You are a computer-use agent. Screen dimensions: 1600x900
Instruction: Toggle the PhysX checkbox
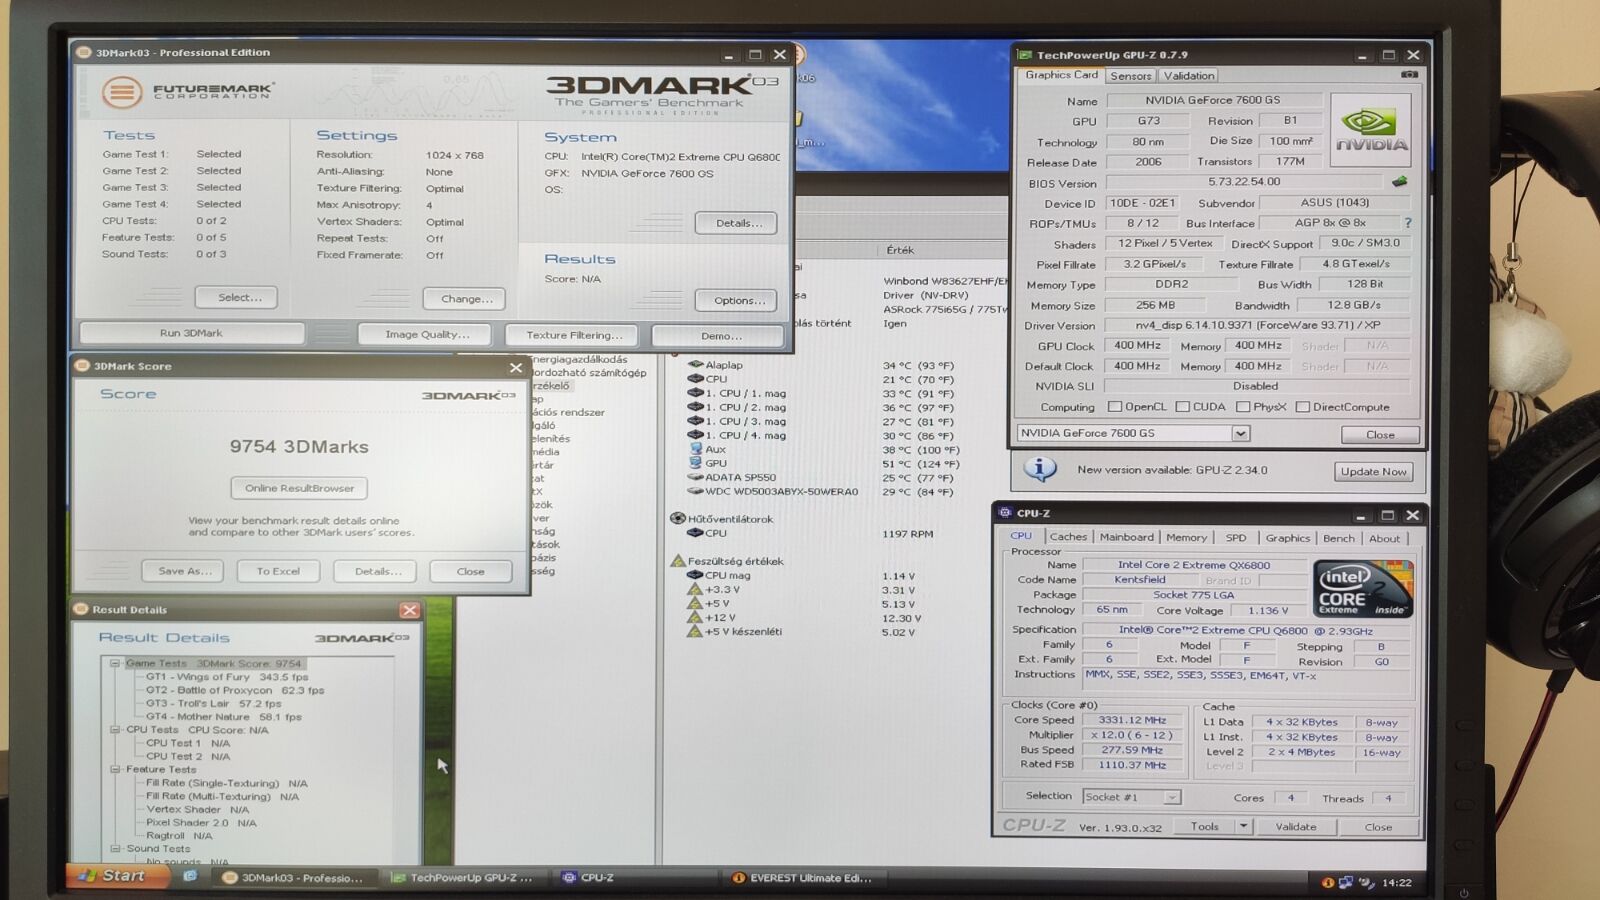[x=1243, y=407]
